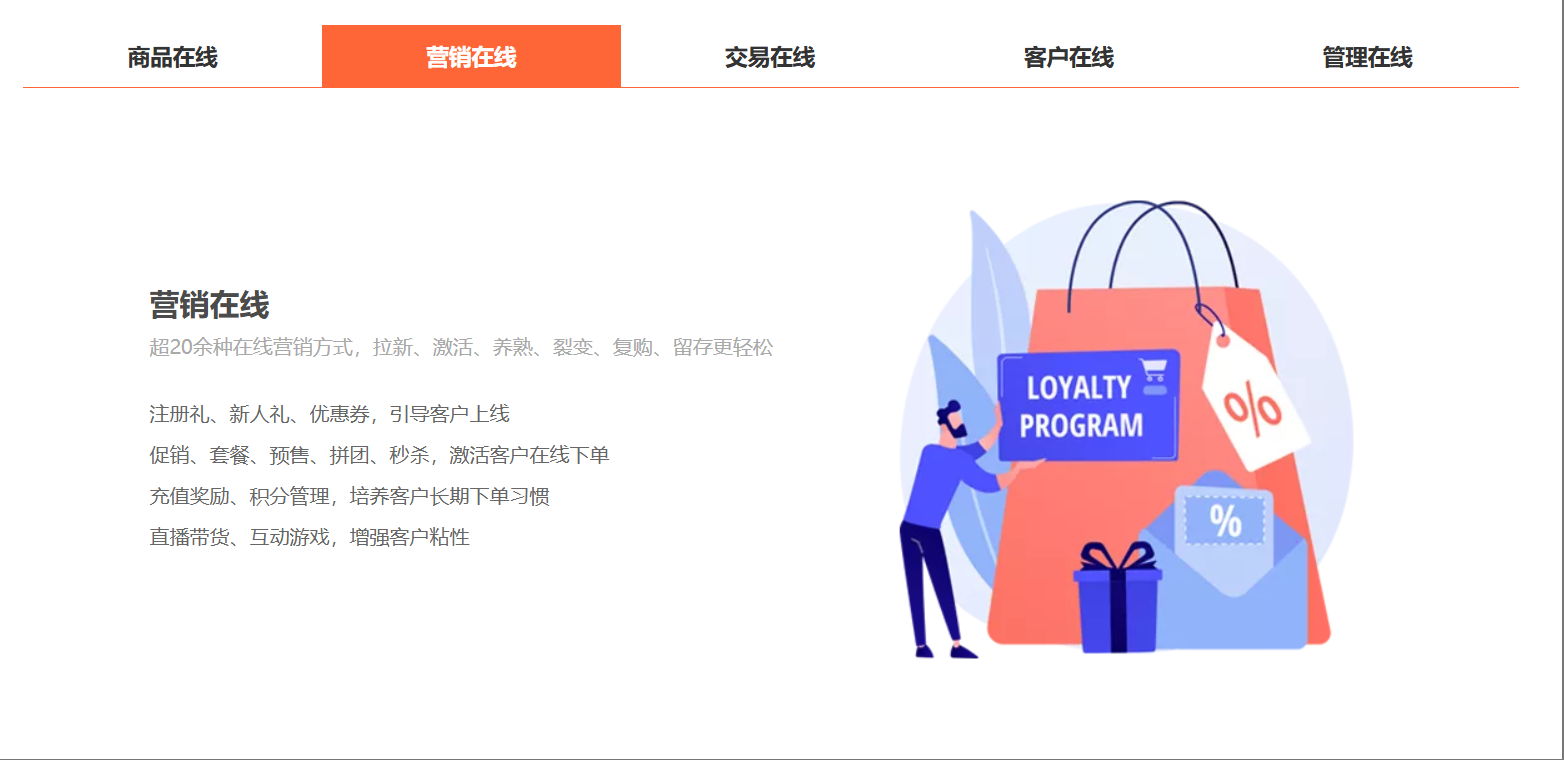Click the line 充值奖励、积分管理
This screenshot has height=760, width=1564.
coord(349,496)
